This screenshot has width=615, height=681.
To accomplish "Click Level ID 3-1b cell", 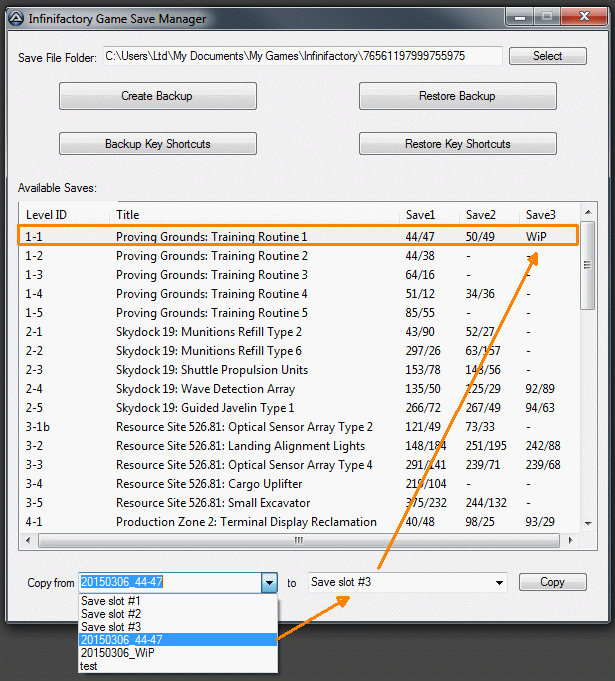I will click(37, 427).
